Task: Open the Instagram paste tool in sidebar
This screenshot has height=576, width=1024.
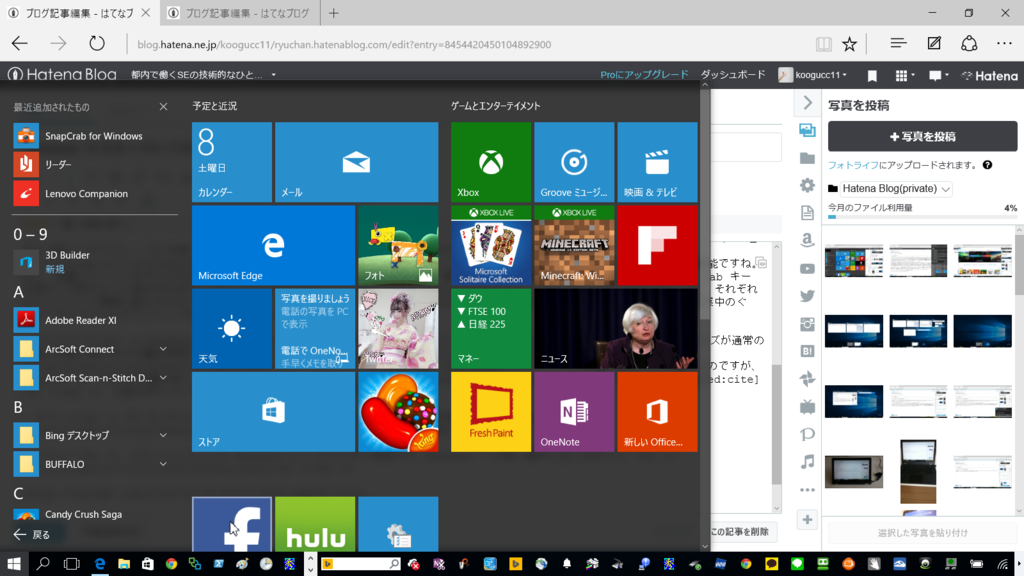Action: [x=807, y=324]
